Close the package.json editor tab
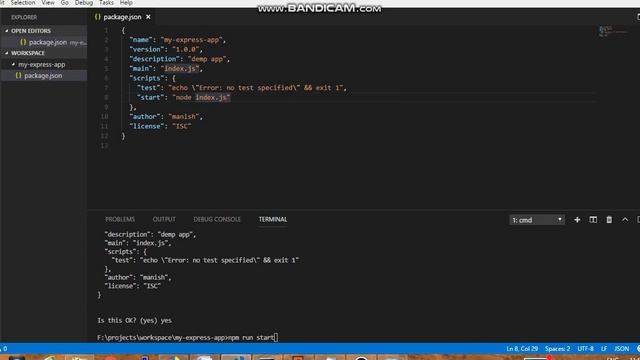This screenshot has height=360, width=640. coord(148,17)
